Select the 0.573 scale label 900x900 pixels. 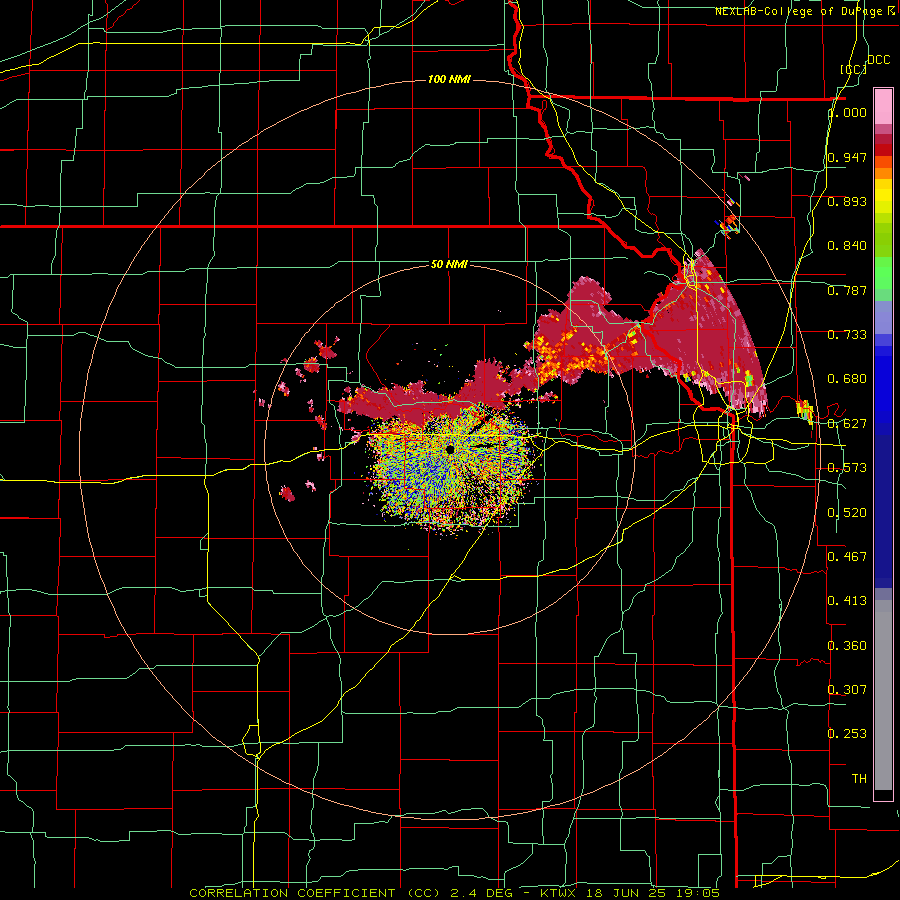847,468
